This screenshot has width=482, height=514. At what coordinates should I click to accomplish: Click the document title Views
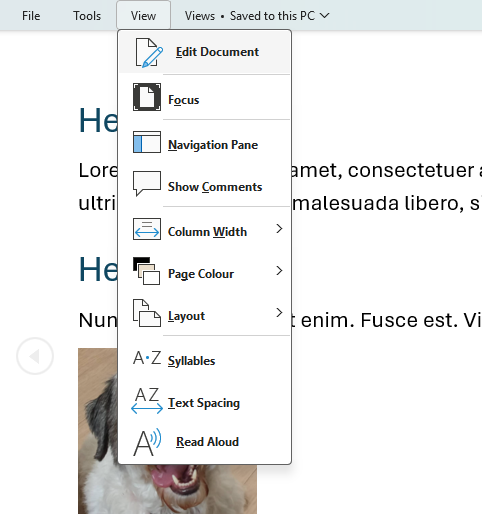pos(200,16)
